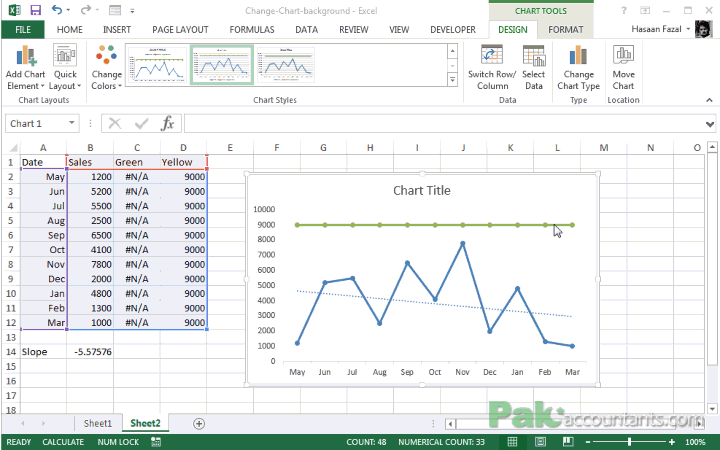Switch to Sheet1 tab
The width and height of the screenshot is (720, 450).
(97, 423)
